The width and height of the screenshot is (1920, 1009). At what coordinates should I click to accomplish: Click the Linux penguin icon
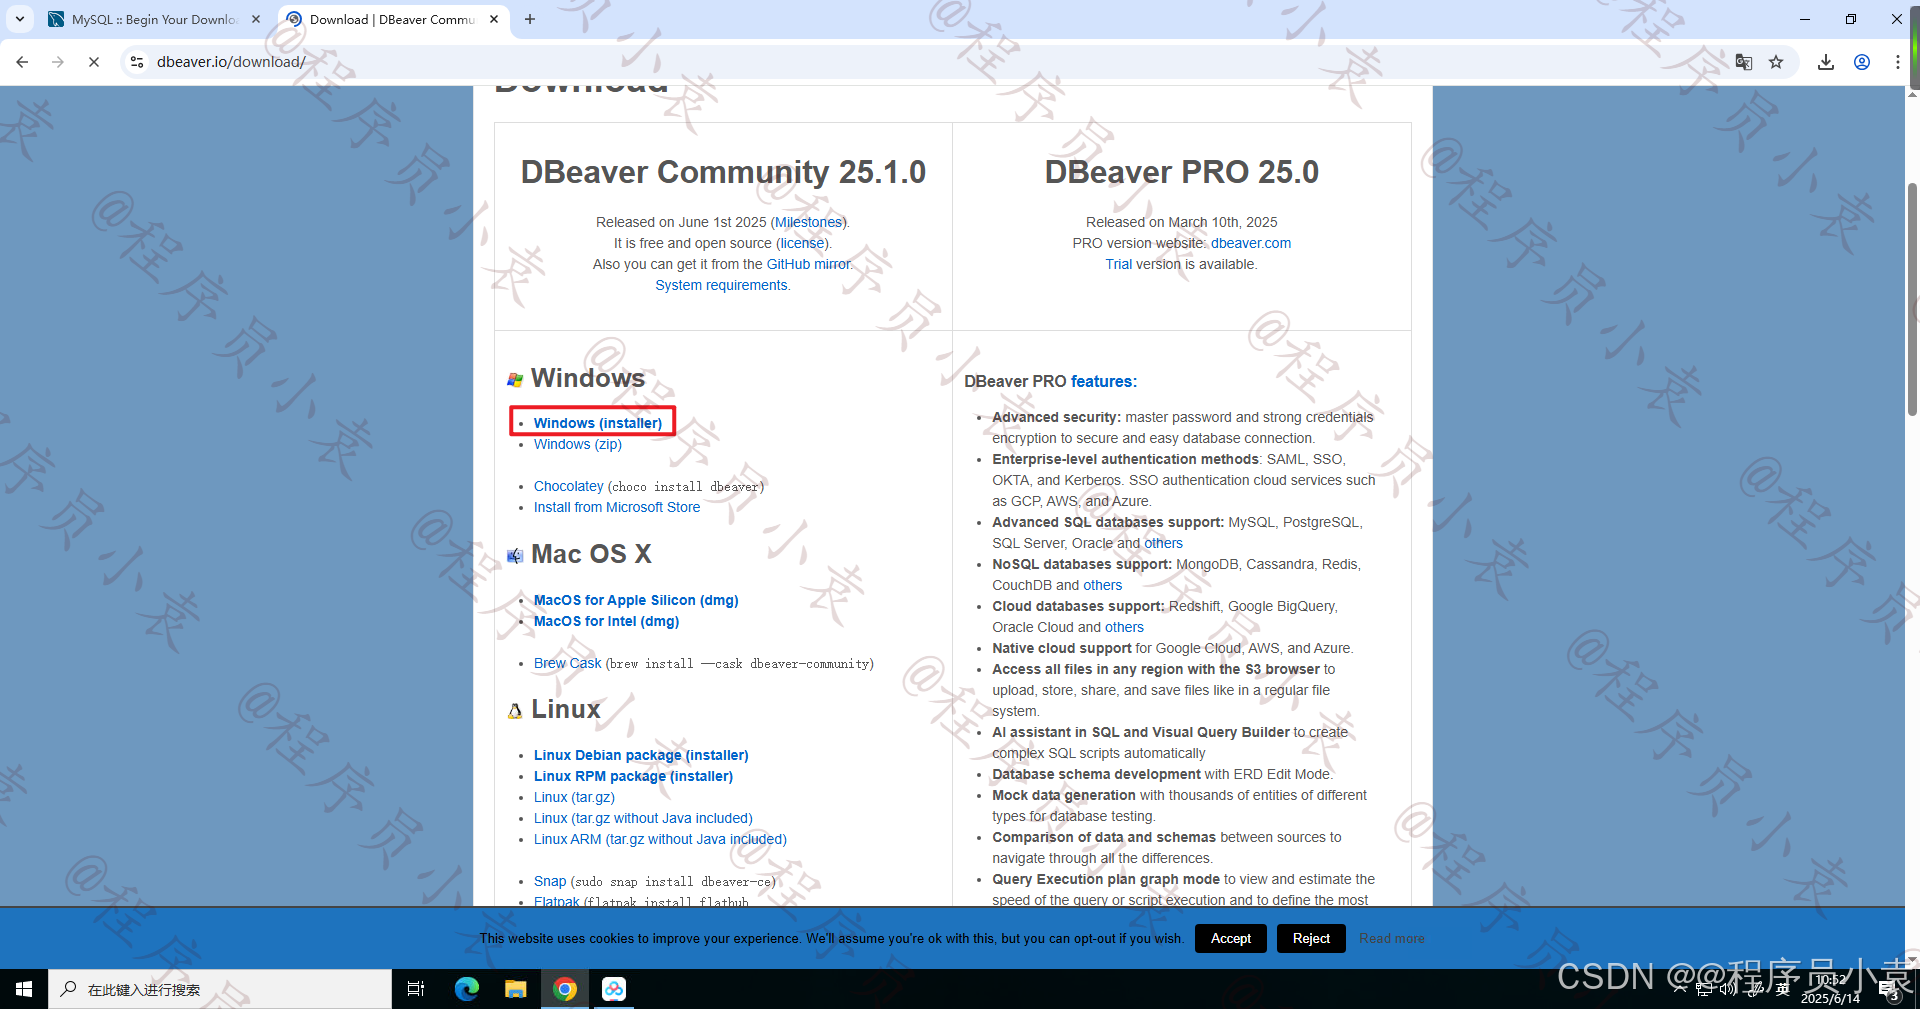click(x=515, y=711)
